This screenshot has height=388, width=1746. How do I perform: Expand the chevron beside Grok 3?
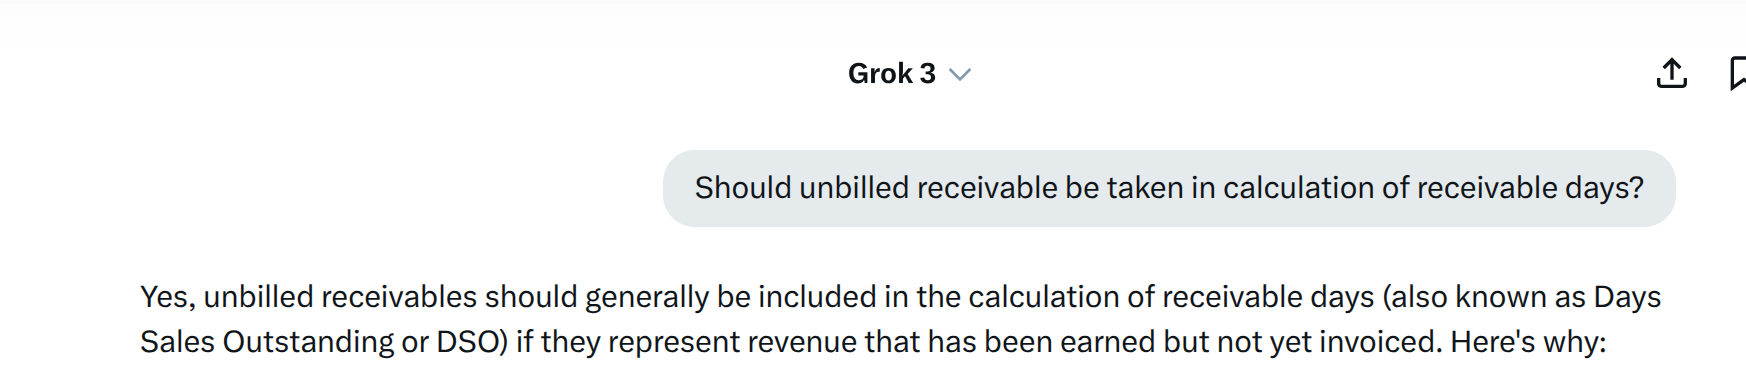[960, 74]
